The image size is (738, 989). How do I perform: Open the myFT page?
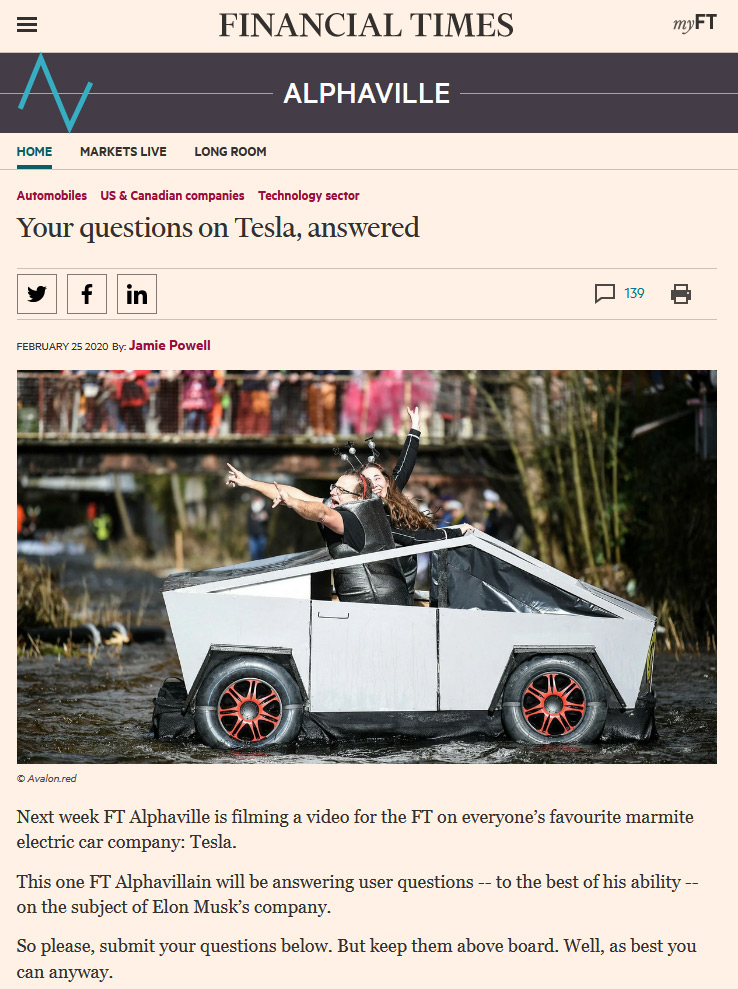(x=694, y=24)
